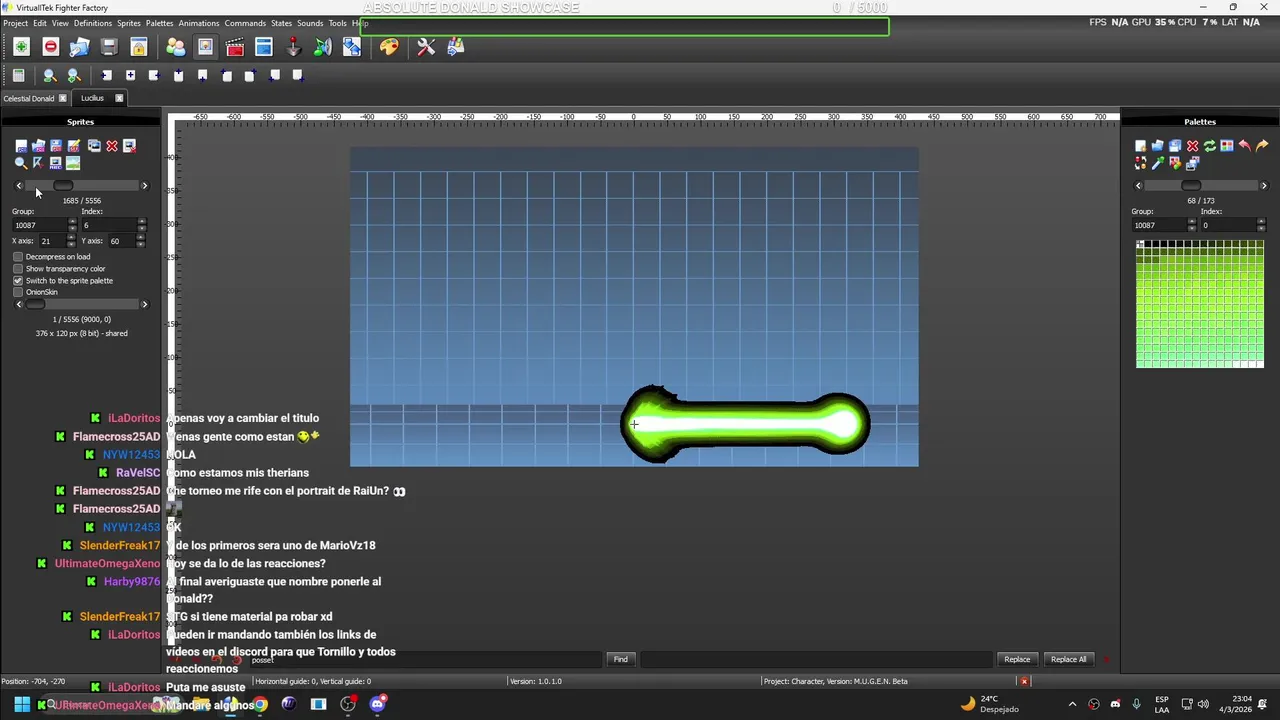Click the sprite Group input field
The width and height of the screenshot is (1280, 720).
(39, 226)
